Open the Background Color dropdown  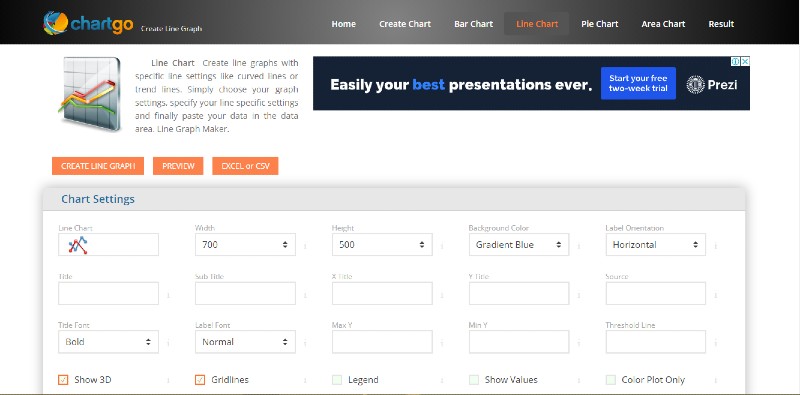point(519,245)
